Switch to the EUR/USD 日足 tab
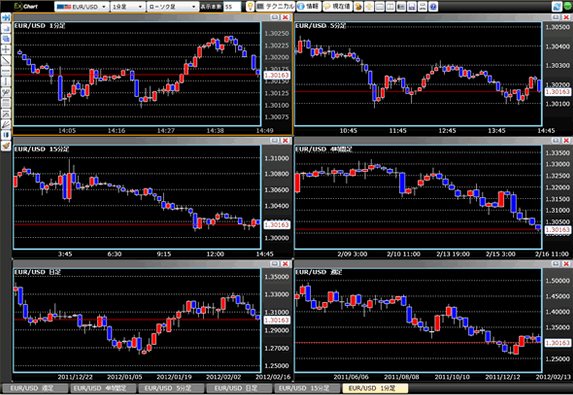 click(239, 388)
